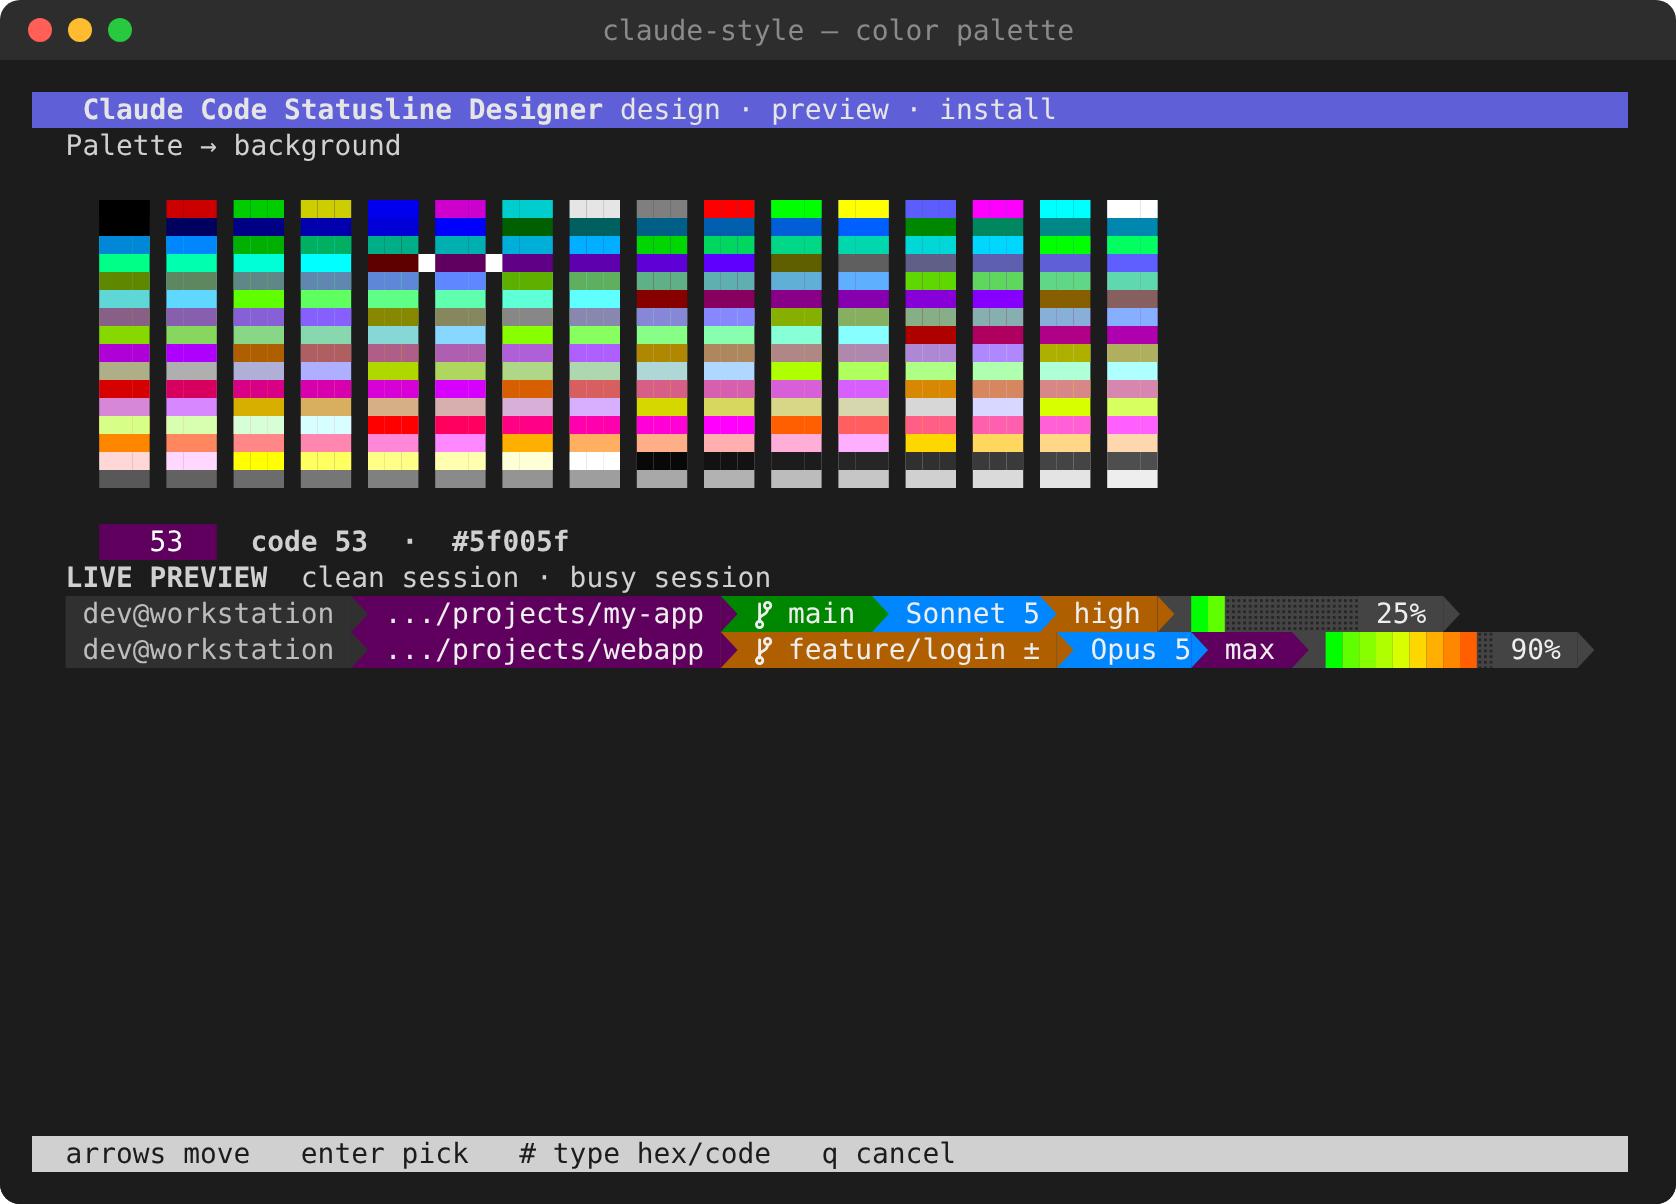The height and width of the screenshot is (1204, 1676).
Task: Click the code 53 label
Action: pyautogui.click(x=309, y=542)
